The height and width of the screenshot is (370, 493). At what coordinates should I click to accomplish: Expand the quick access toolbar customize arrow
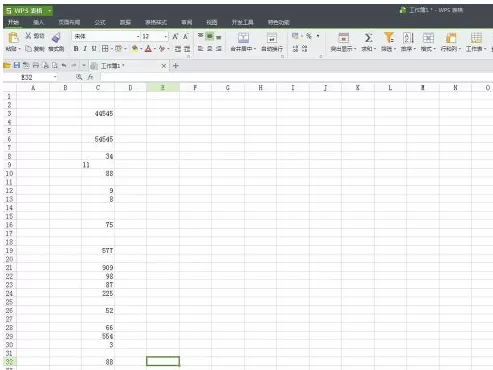click(84, 66)
